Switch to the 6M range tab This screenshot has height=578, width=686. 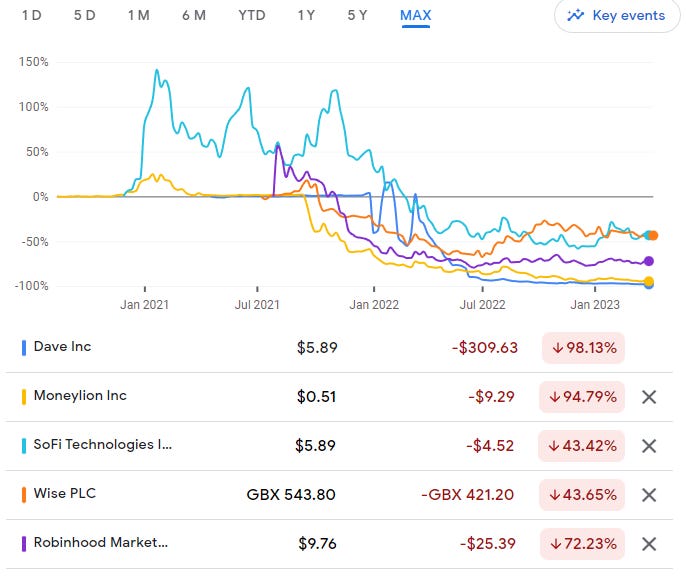coord(194,15)
